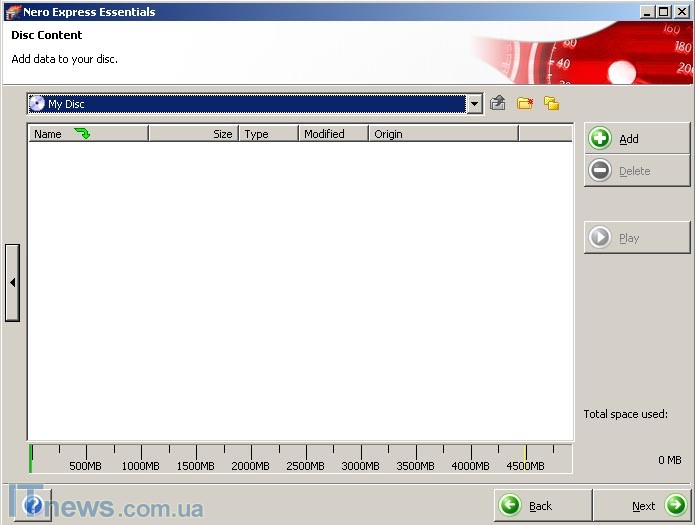Click the My Disc disc icon
This screenshot has width=695, height=525.
coord(37,104)
